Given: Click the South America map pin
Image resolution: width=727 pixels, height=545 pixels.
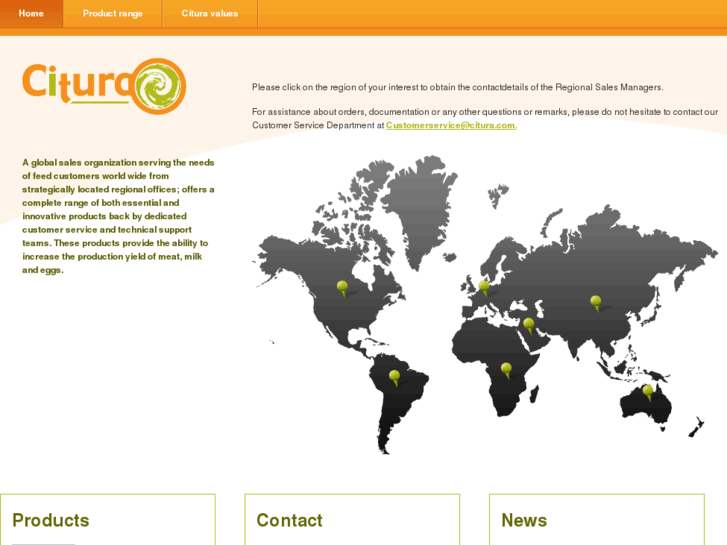Looking at the screenshot, I should click(394, 378).
